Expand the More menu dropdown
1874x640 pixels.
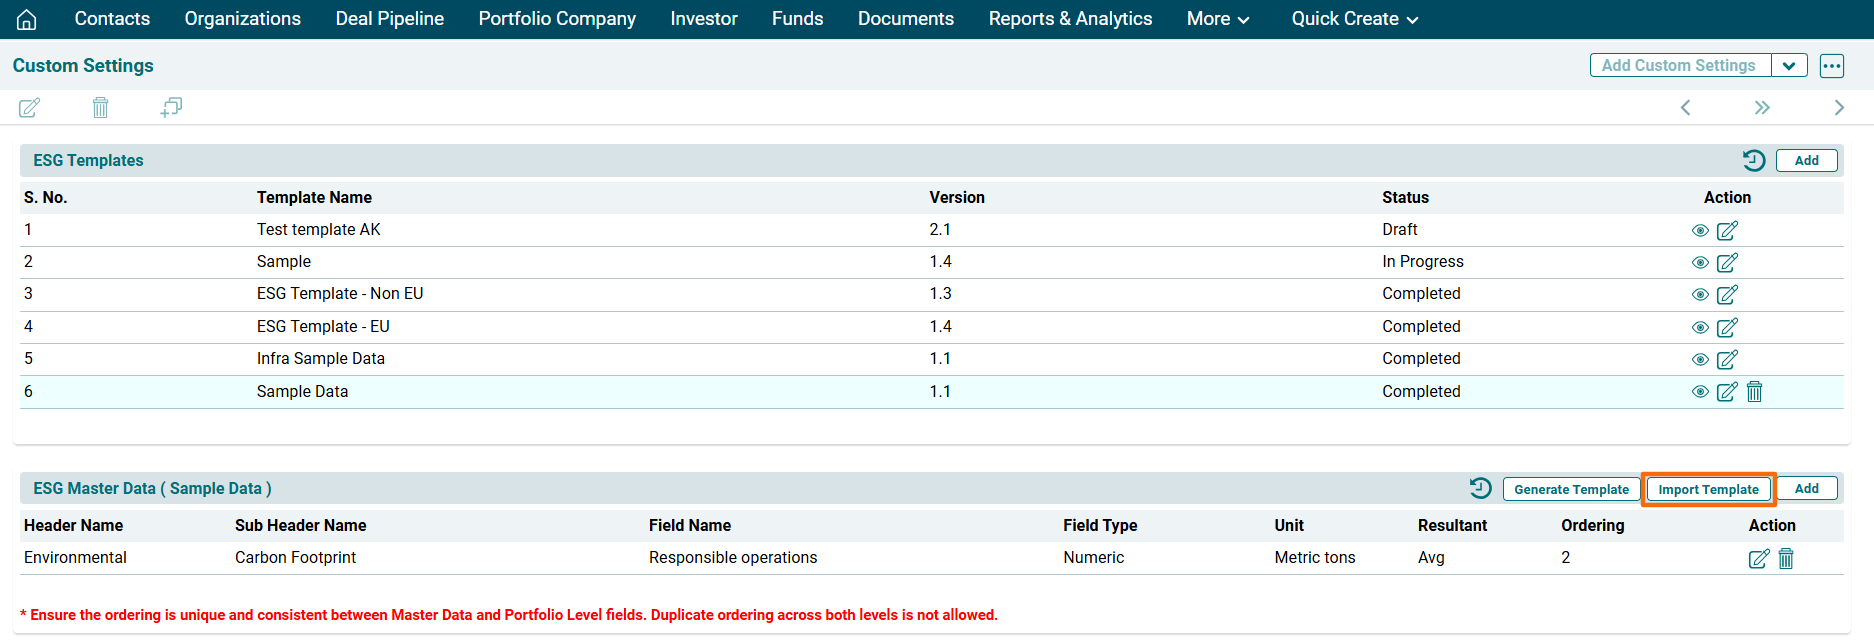point(1217,19)
